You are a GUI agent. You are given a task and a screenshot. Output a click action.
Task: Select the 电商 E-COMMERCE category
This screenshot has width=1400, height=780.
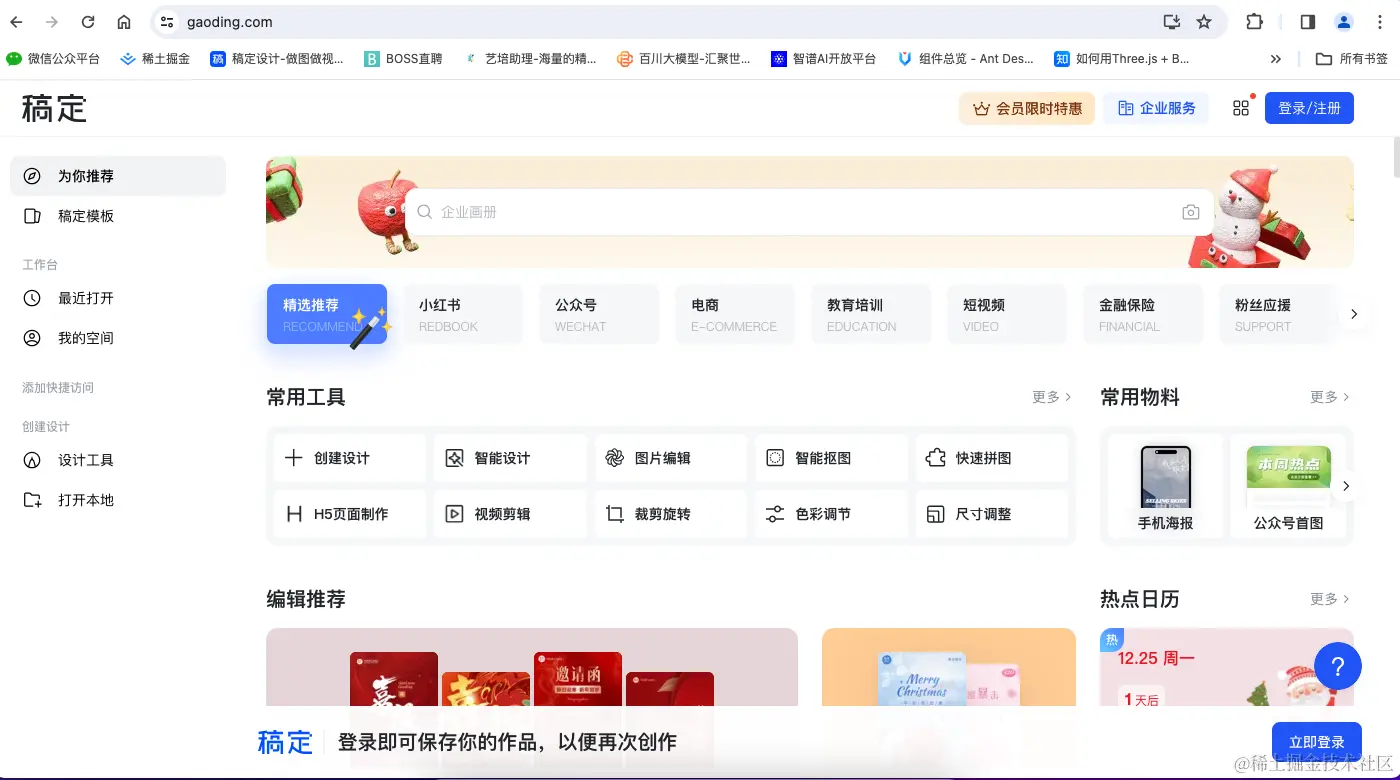click(735, 313)
